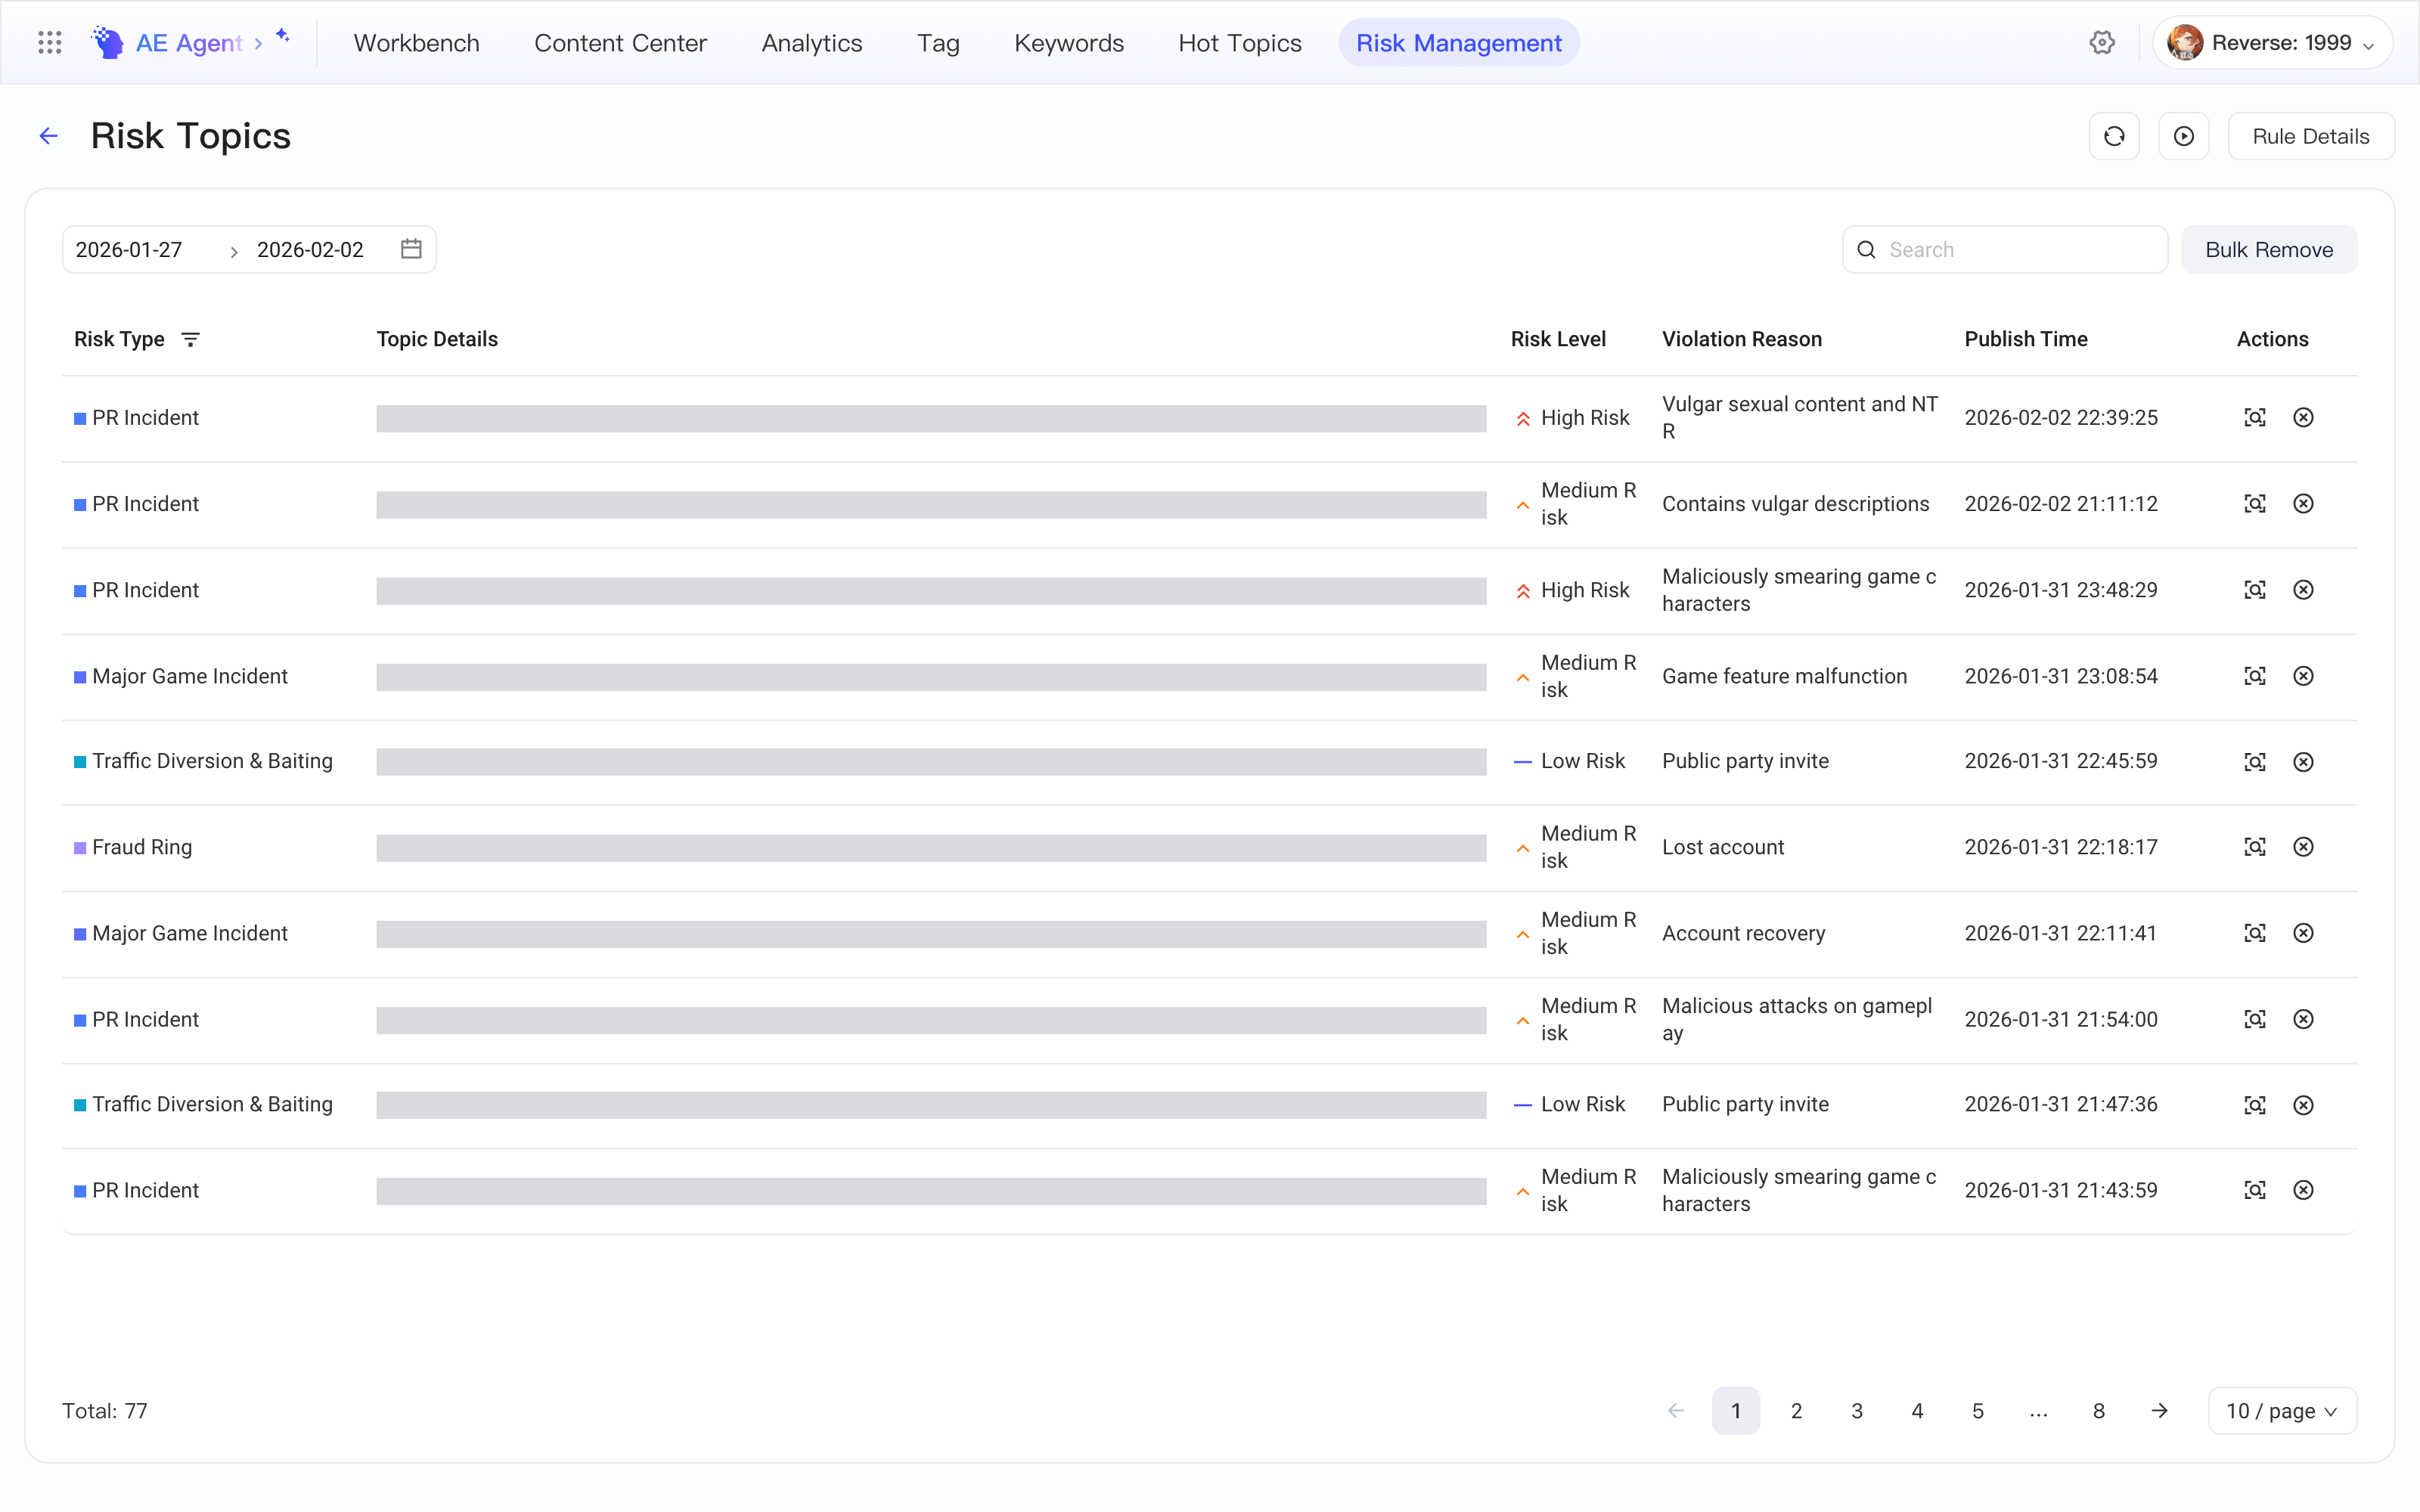Open the calendar icon in date range

pyautogui.click(x=411, y=249)
